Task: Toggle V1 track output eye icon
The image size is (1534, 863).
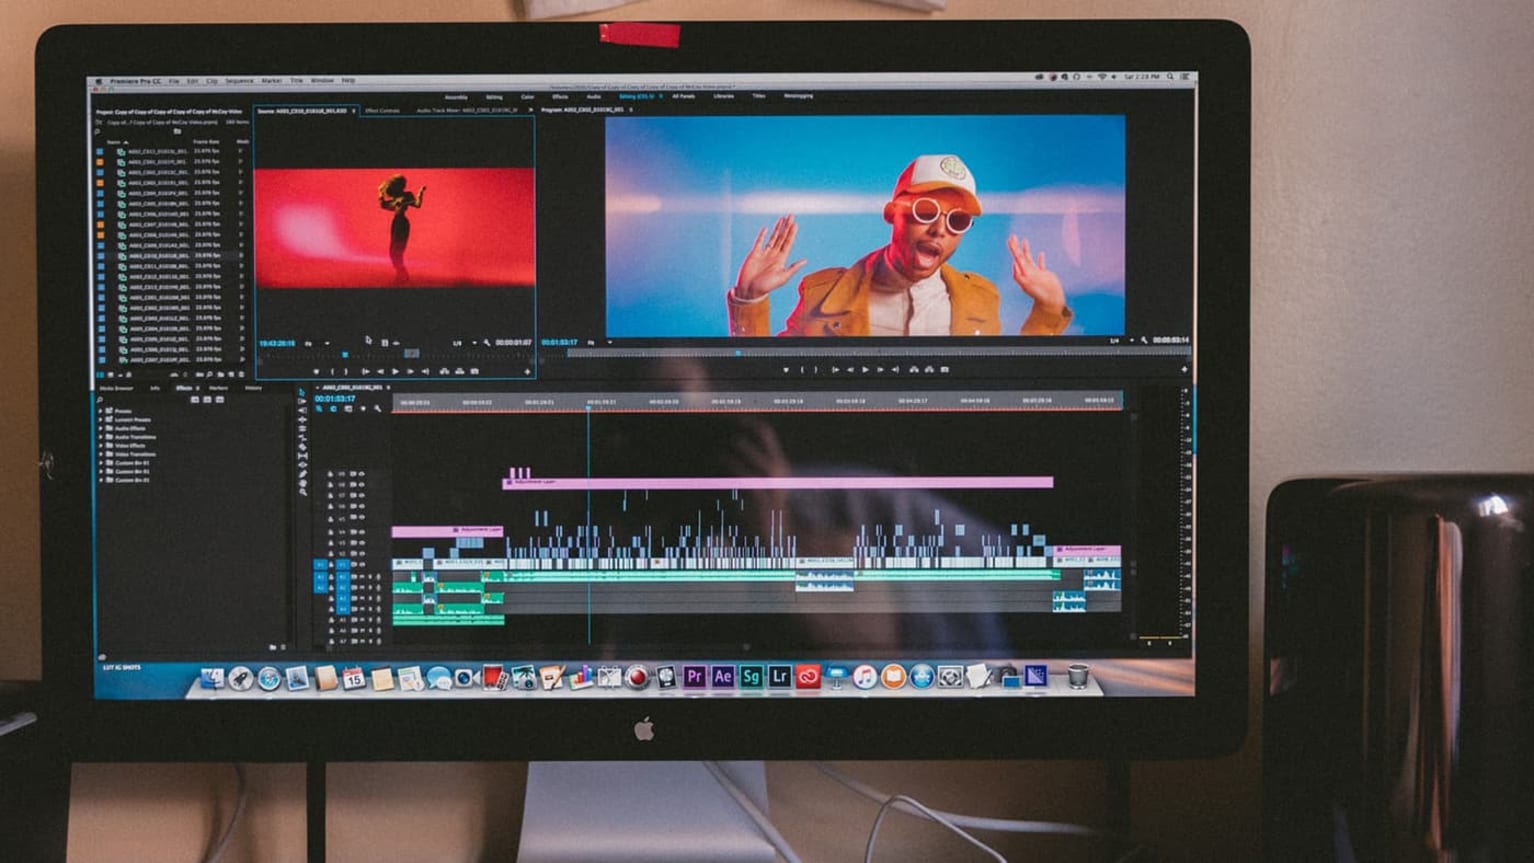Action: point(360,565)
